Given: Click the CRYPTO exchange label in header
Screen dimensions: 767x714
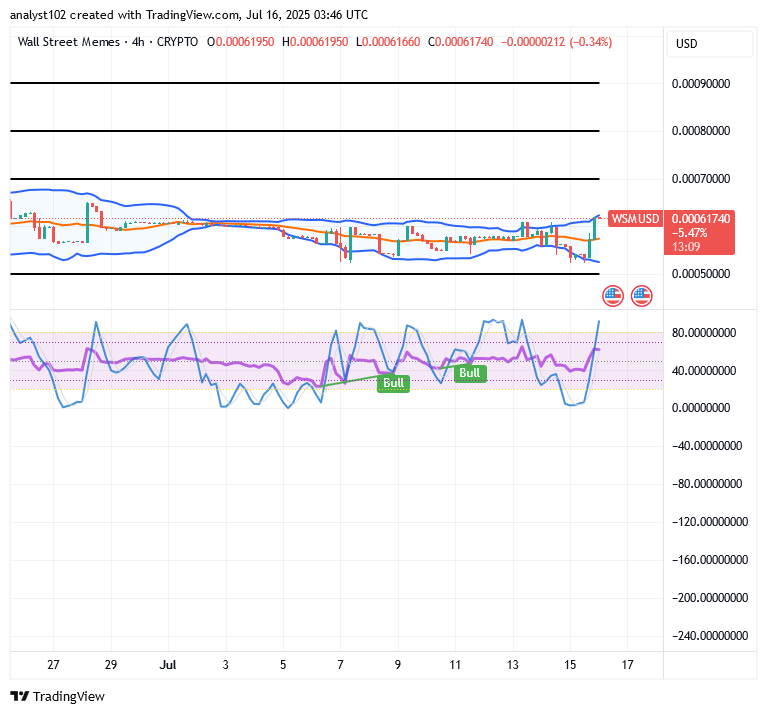Looking at the screenshot, I should 177,42.
